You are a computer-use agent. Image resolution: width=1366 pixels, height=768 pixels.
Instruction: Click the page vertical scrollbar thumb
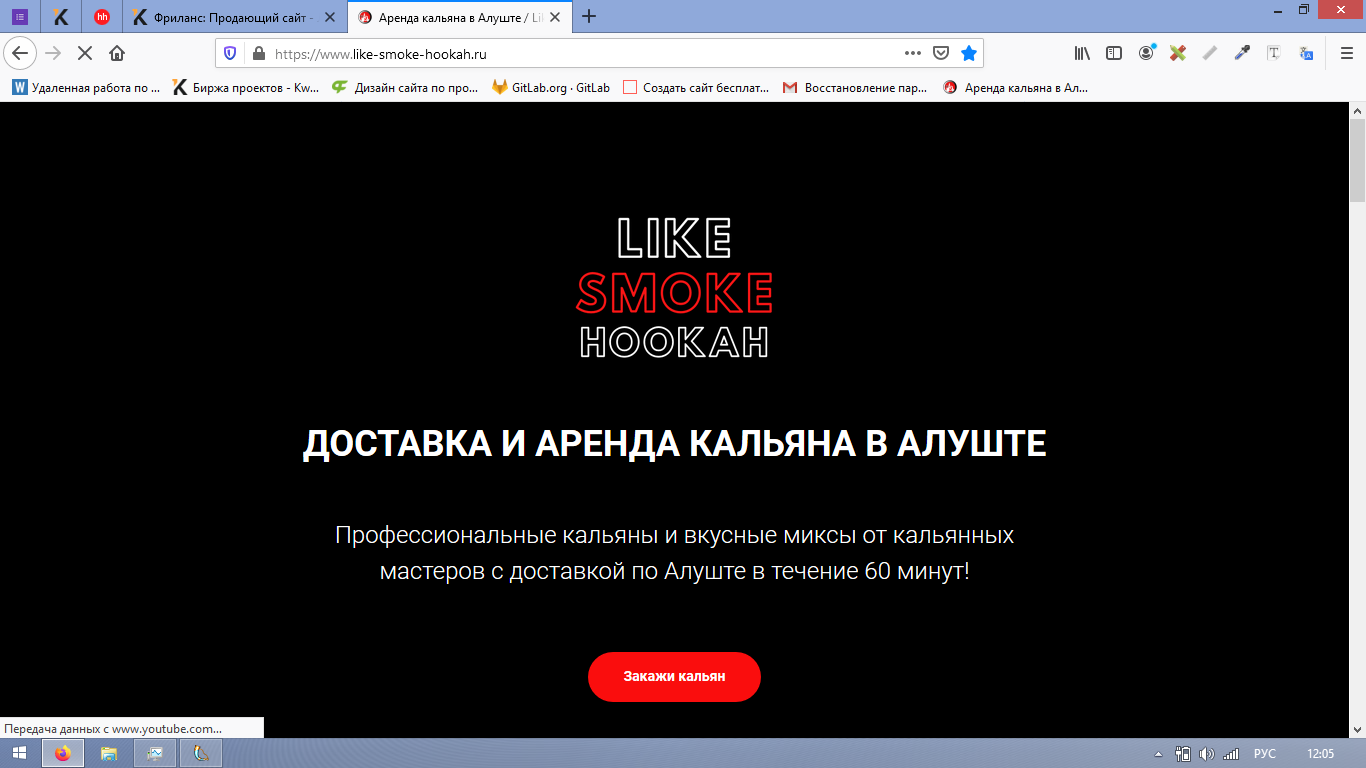point(1357,160)
